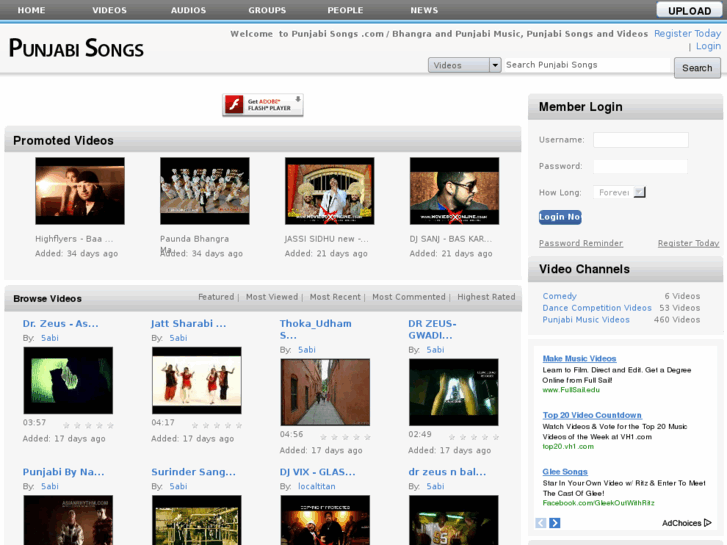This screenshot has width=727, height=545.
Task: Visit www.FullSail.edu ad URL
Action: pyautogui.click(x=571, y=390)
